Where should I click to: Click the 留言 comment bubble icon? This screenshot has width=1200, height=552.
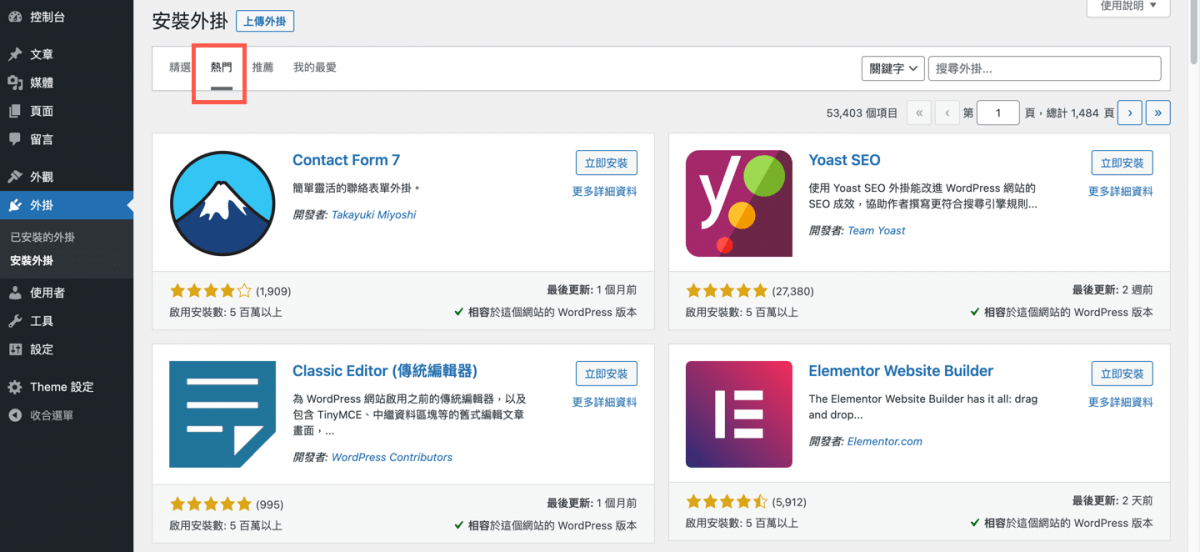pos(15,139)
